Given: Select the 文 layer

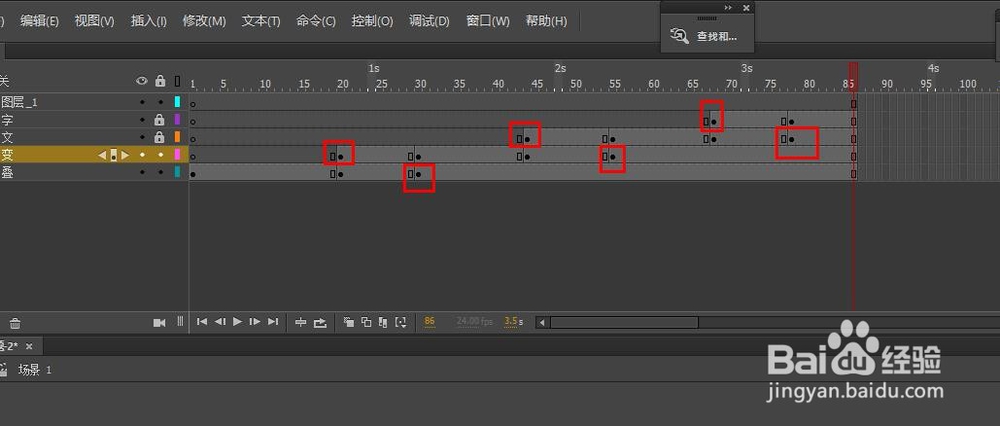Looking at the screenshot, I should 7,136.
